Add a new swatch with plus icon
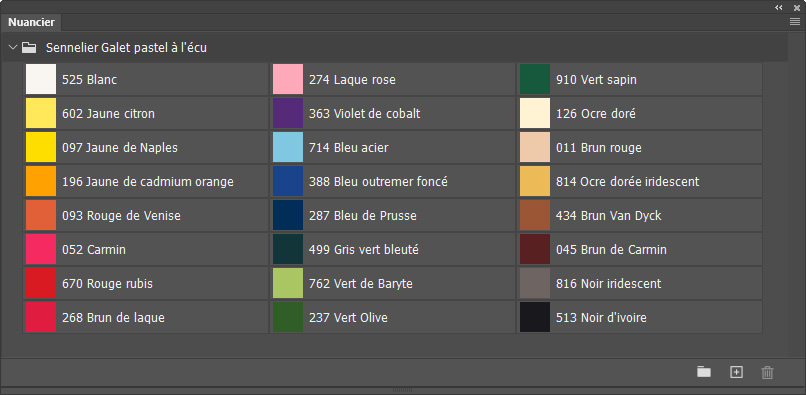This screenshot has height=395, width=806. [737, 372]
